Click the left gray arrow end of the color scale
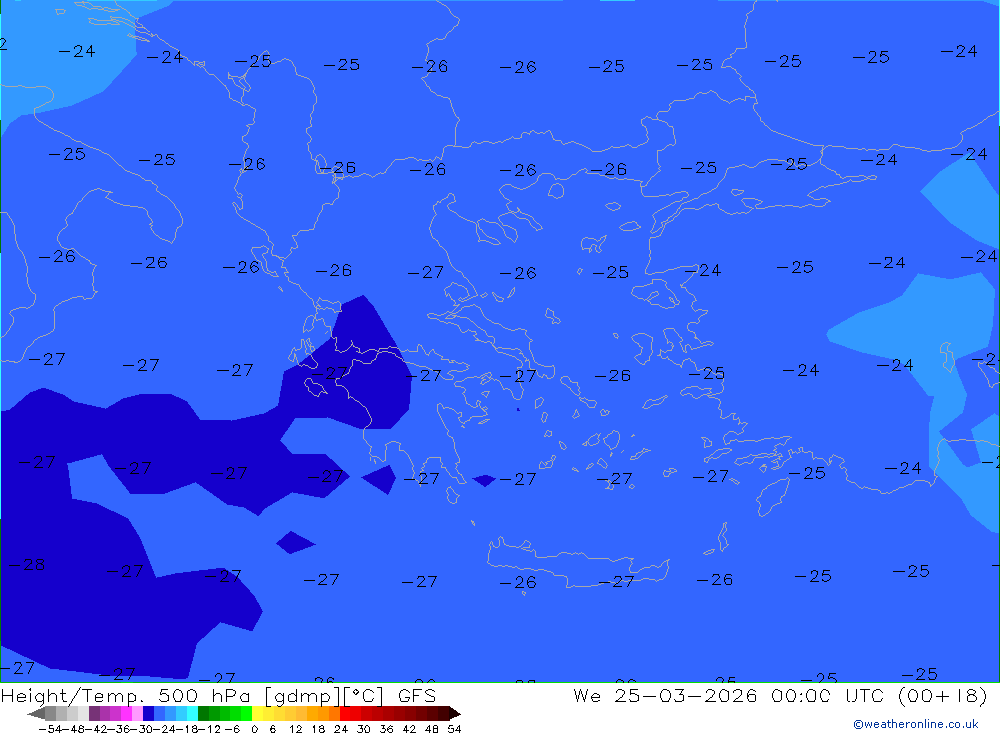Screen dimensions: 1000x733 tap(36, 714)
